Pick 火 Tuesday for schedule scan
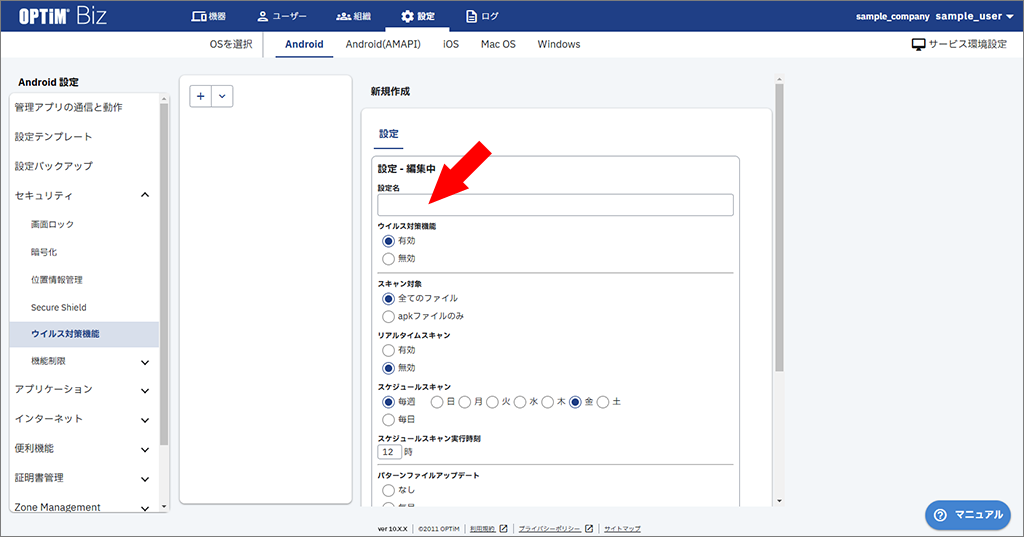The width and height of the screenshot is (1024, 537). click(x=492, y=402)
